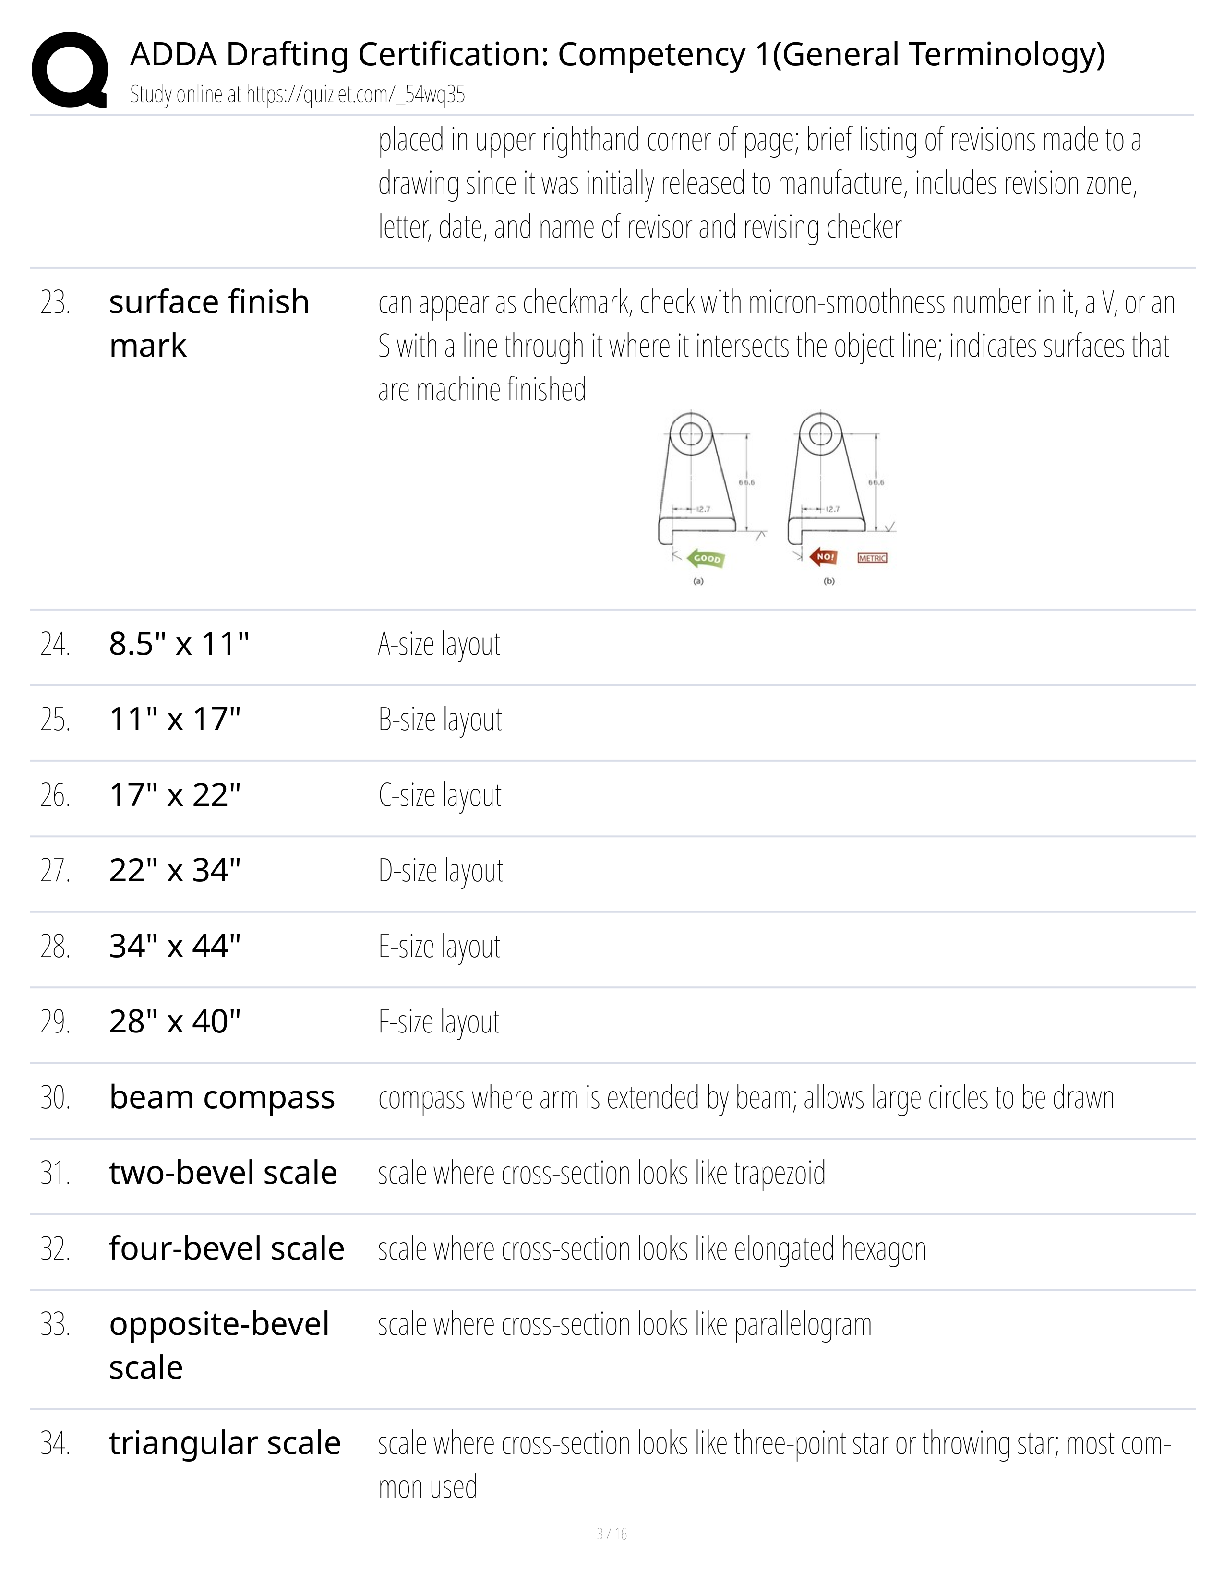
Task: Click the green GOOD arrow label
Action: click(x=706, y=559)
